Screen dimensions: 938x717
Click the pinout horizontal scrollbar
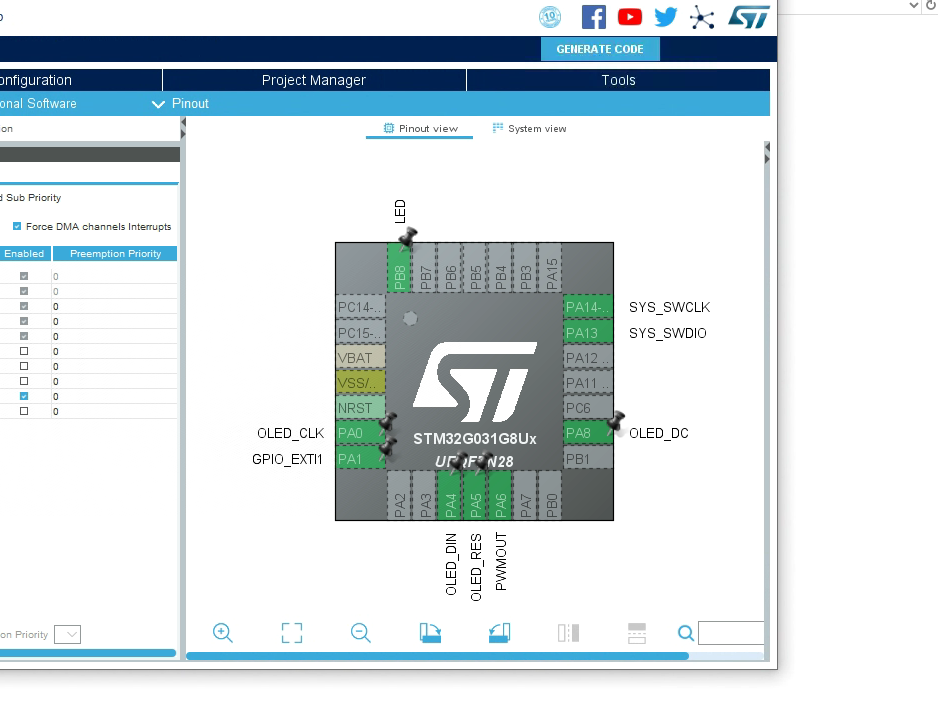[437, 656]
